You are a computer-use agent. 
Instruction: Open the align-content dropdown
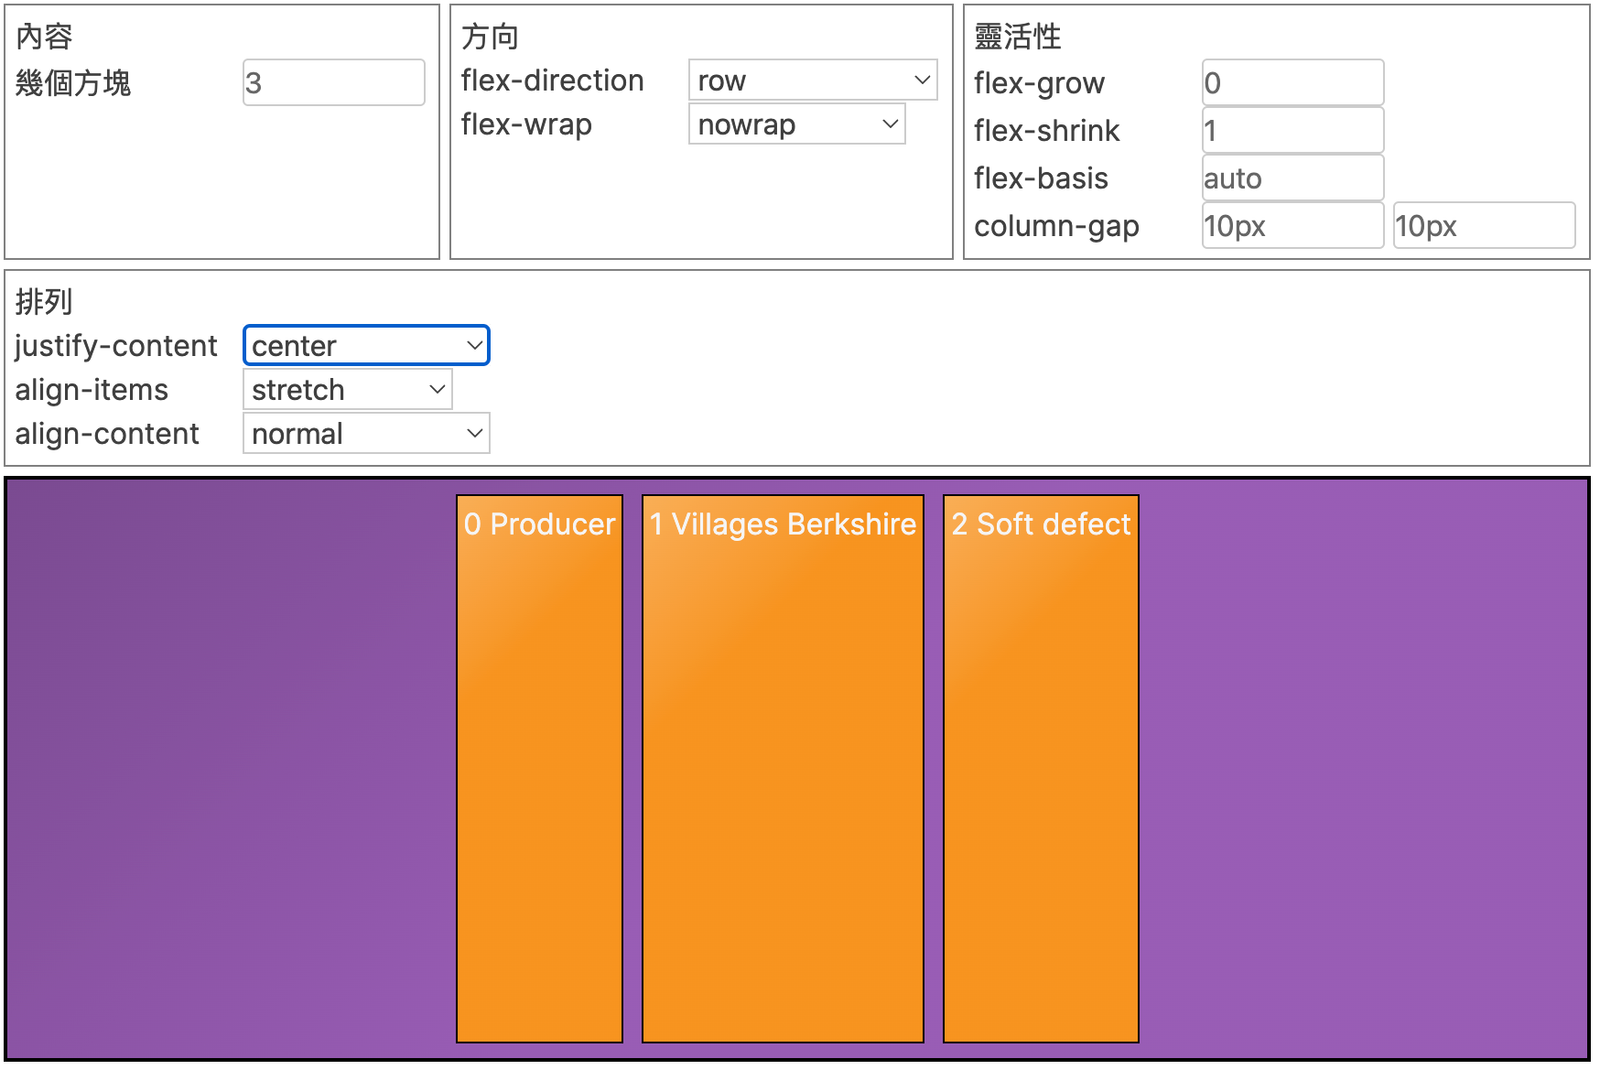[x=366, y=434]
